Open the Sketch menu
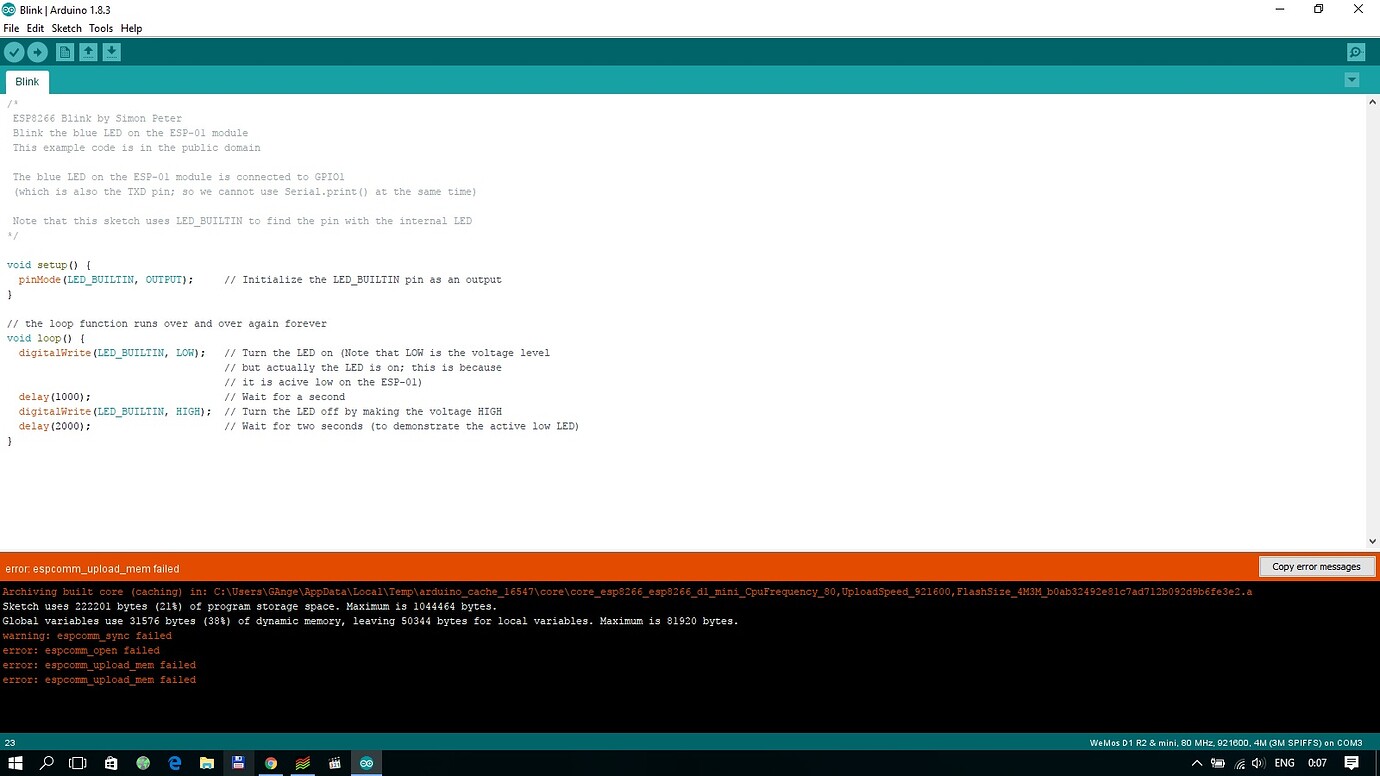 point(66,28)
